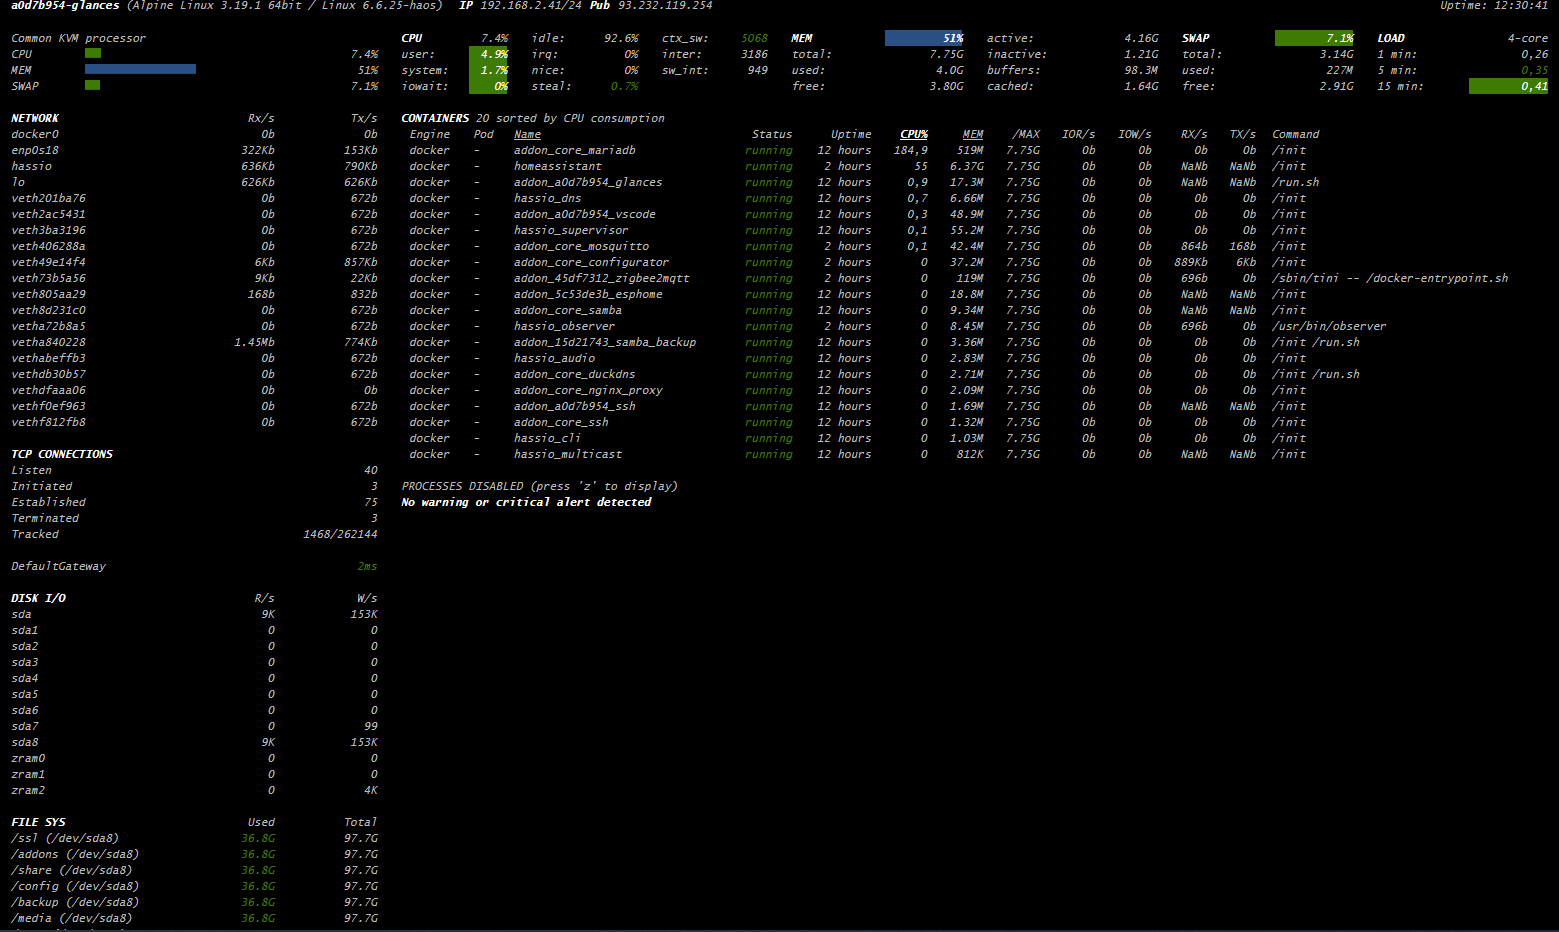The width and height of the screenshot is (1559, 932).
Task: Click the sda7 disk row
Action: click(194, 726)
